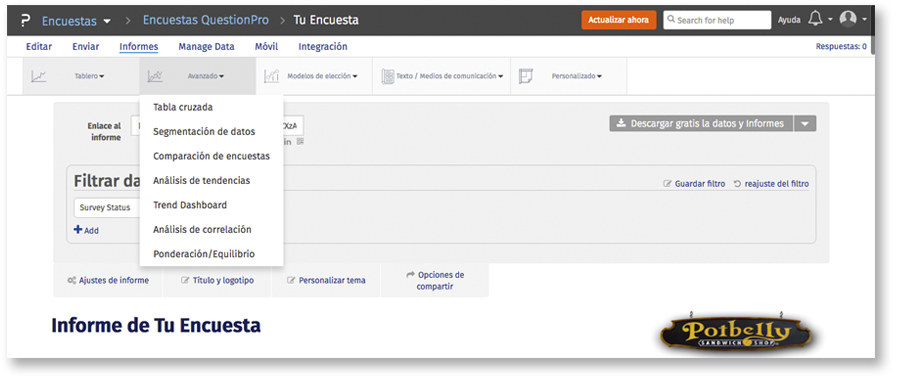Click the LinkedIn share icon
The image size is (900, 389).
pyautogui.click(x=288, y=141)
